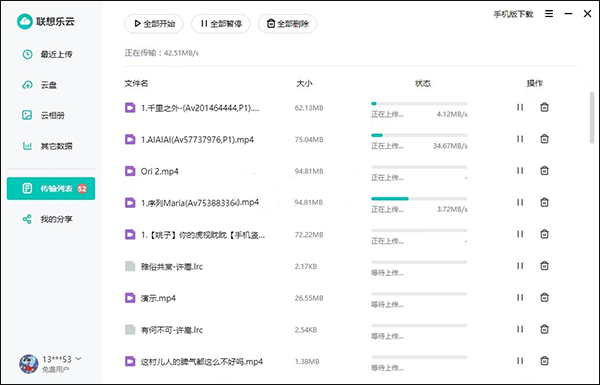Viewport: 600px width, 385px height.
Task: Click the 52 badge on 传输列表
Action: coord(82,188)
